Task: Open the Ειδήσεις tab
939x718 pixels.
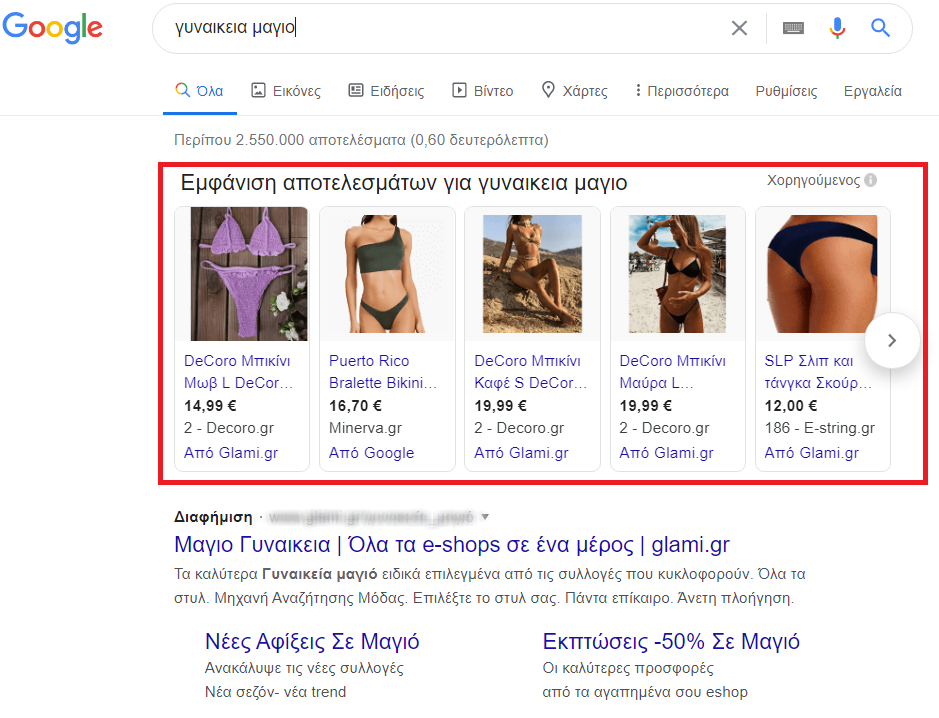Action: pos(386,91)
